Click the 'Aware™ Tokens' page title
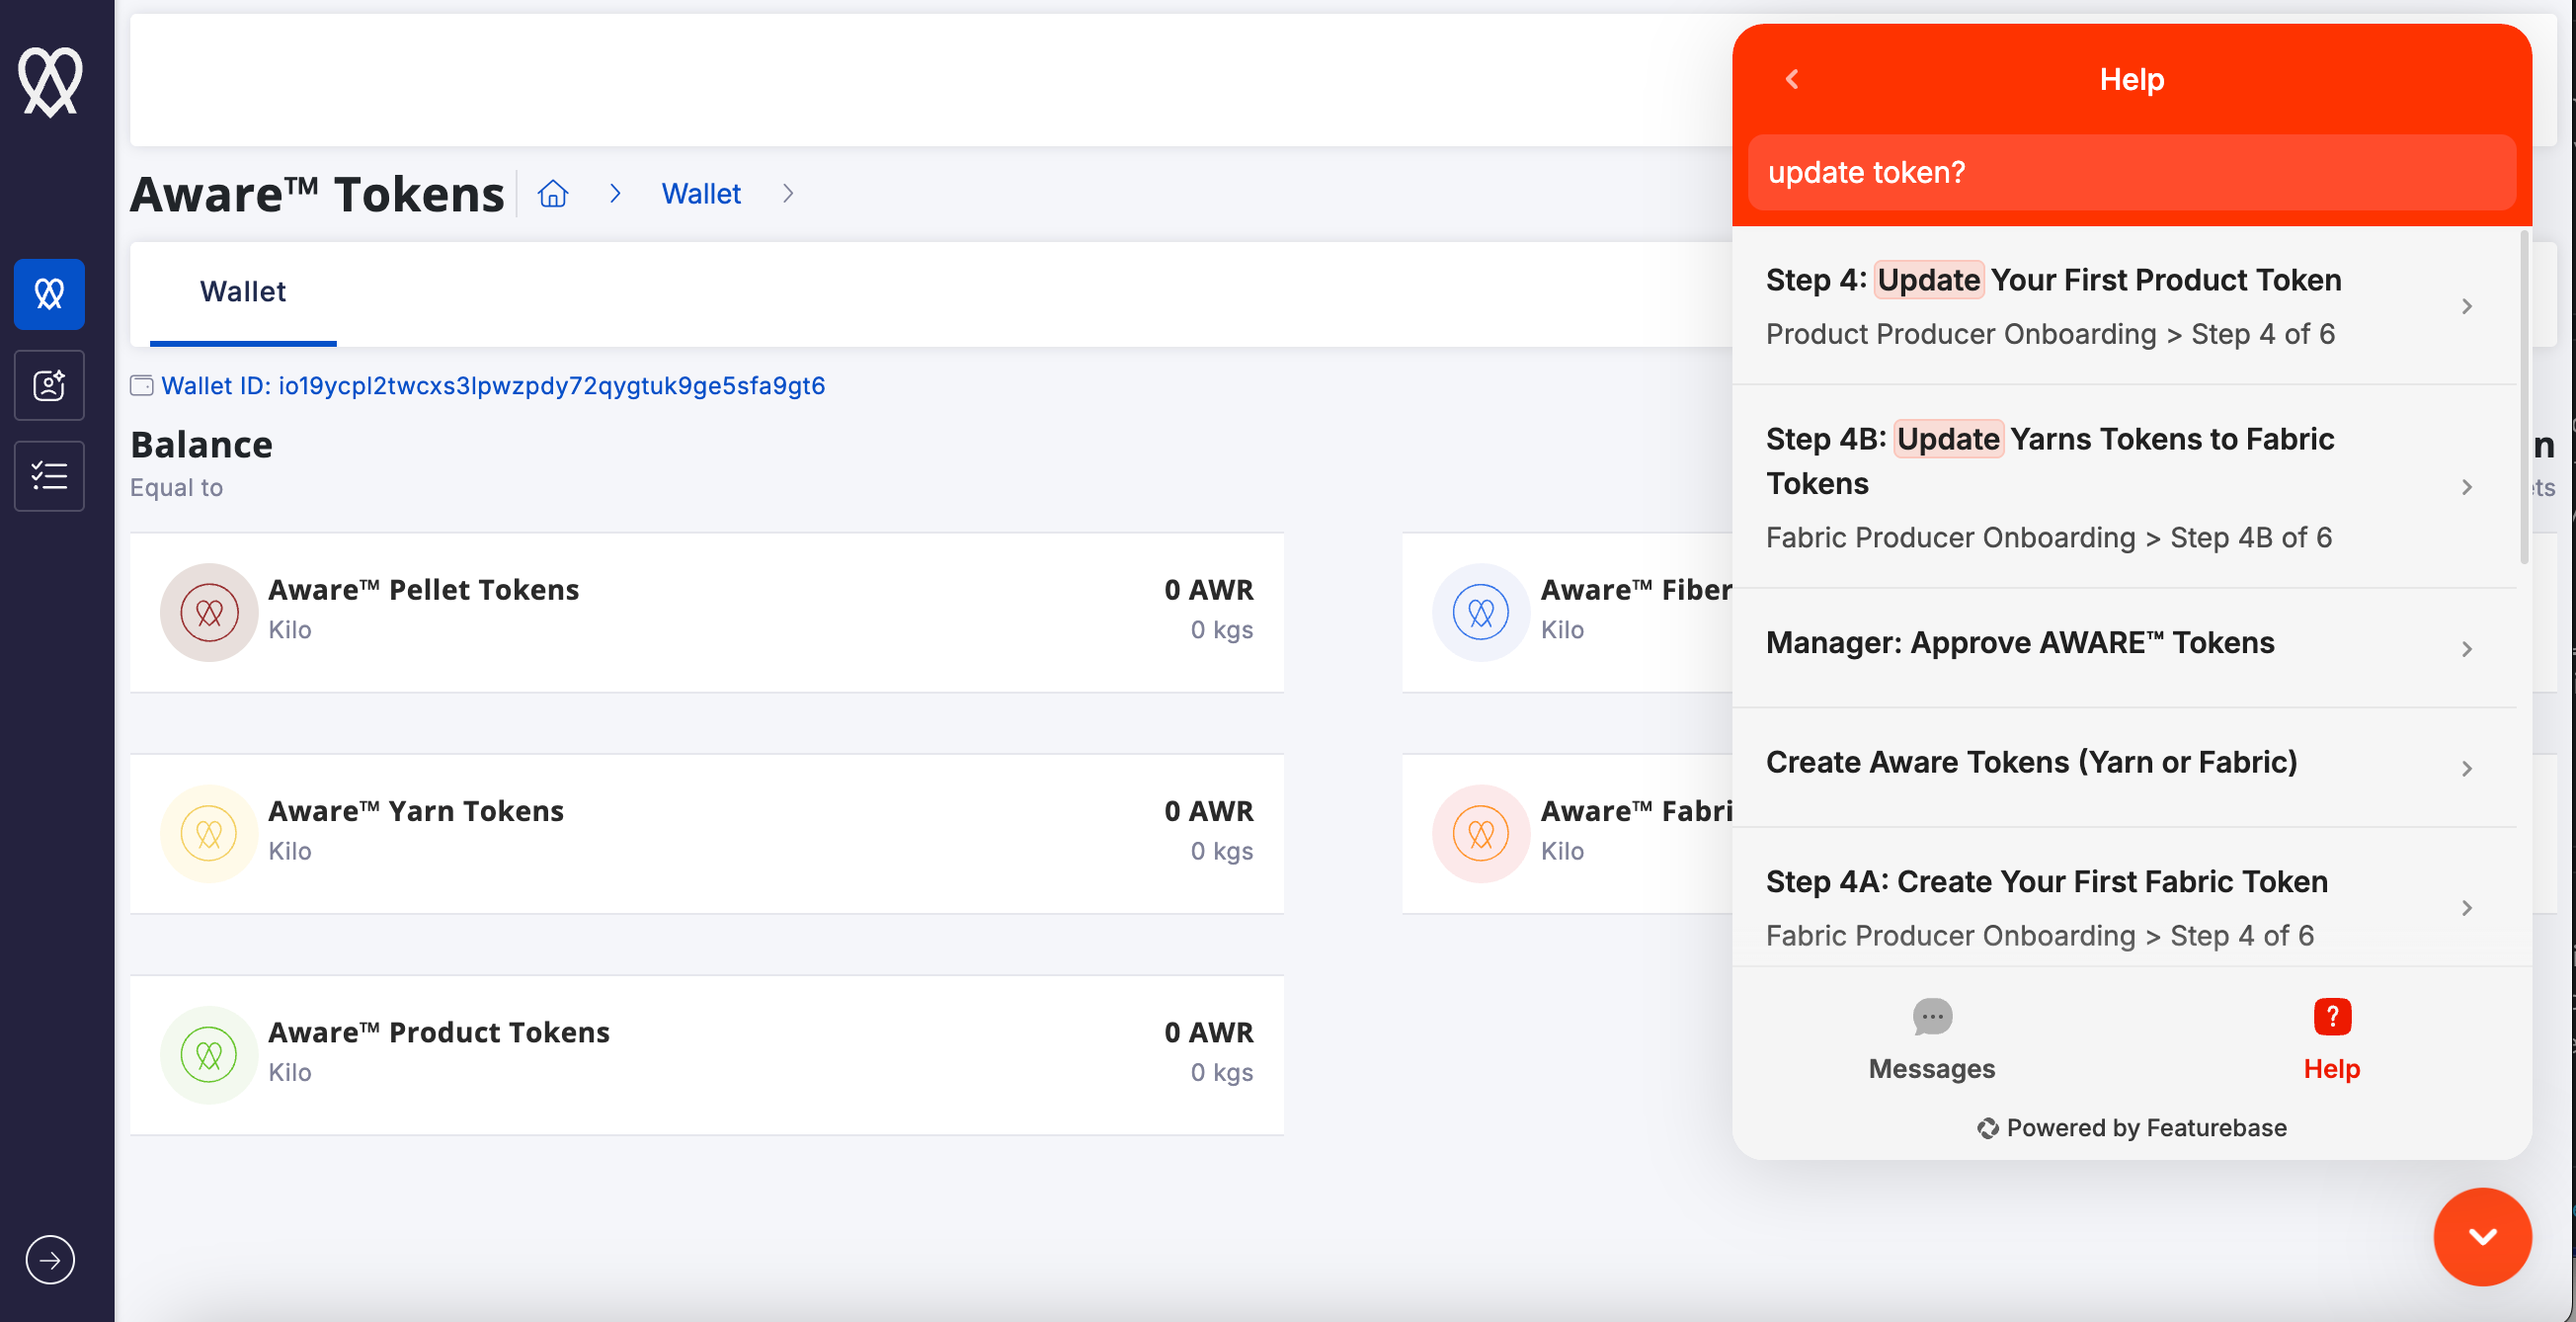The height and width of the screenshot is (1322, 2576). point(317,193)
